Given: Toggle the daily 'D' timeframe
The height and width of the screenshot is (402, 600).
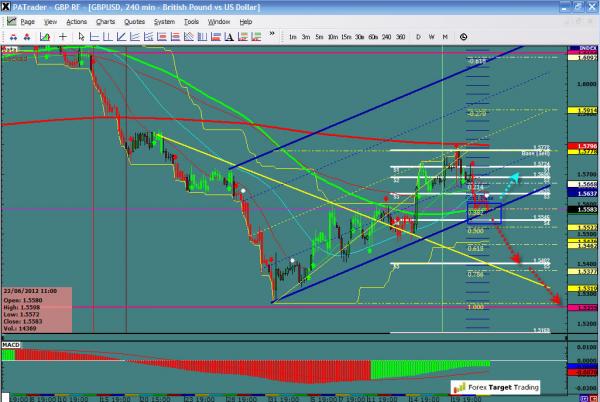Looking at the screenshot, I should 420,36.
